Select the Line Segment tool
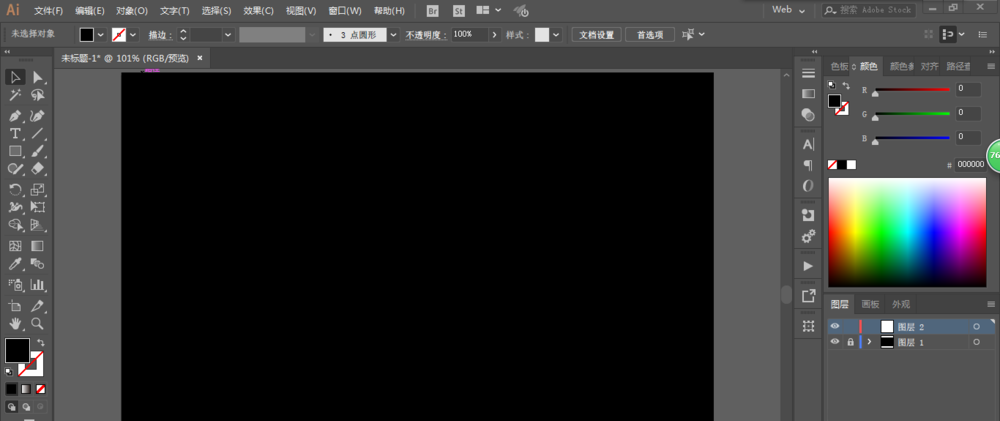Screen dimensions: 1000x421 point(38,133)
